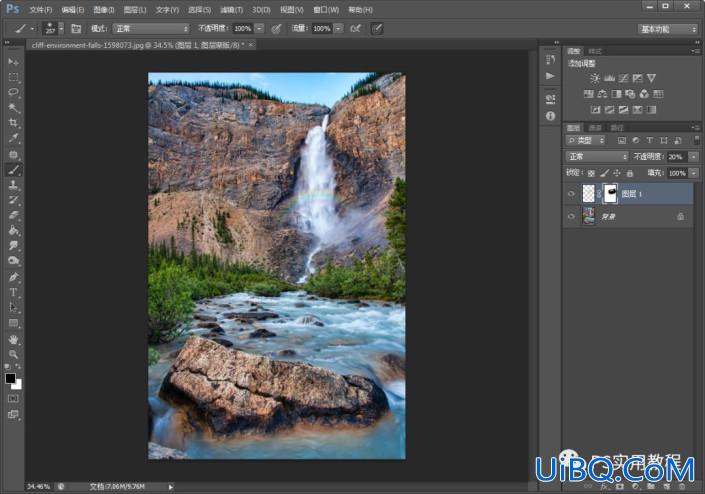Open the Info panel icon
This screenshot has width=705, height=494.
tap(550, 116)
